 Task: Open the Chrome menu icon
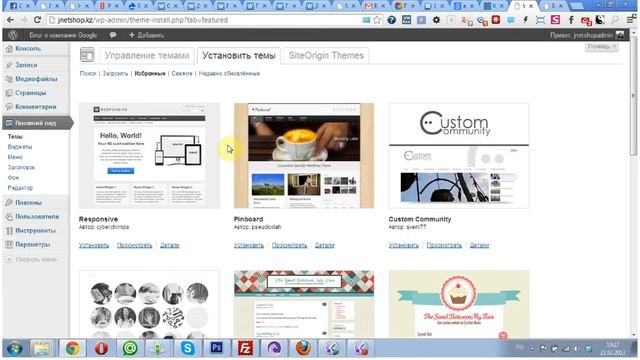click(x=631, y=20)
